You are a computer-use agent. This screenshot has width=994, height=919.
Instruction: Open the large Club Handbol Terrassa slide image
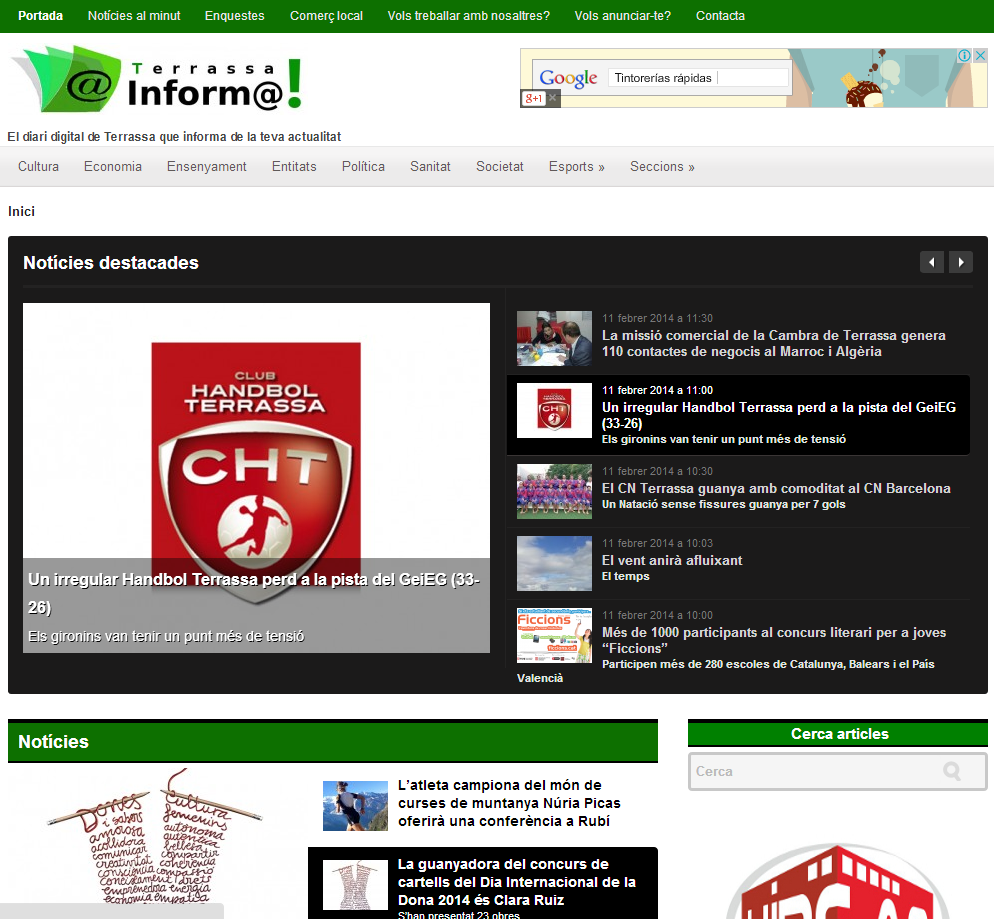click(x=256, y=431)
